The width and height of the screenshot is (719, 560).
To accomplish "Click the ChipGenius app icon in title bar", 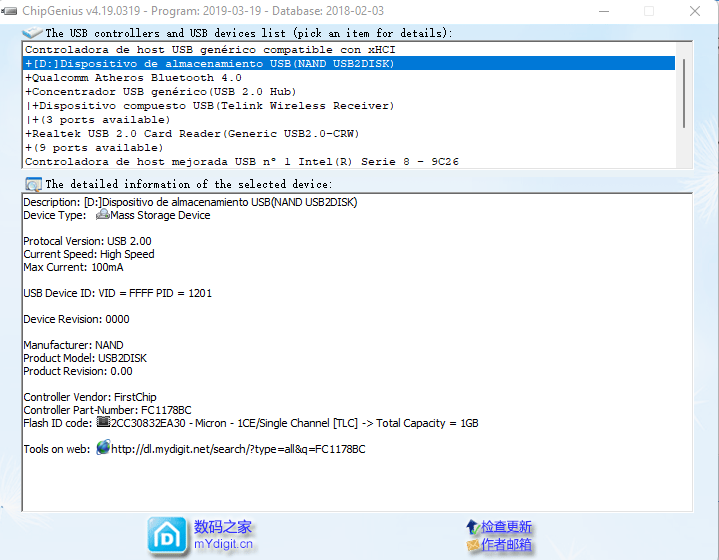I will [x=10, y=11].
